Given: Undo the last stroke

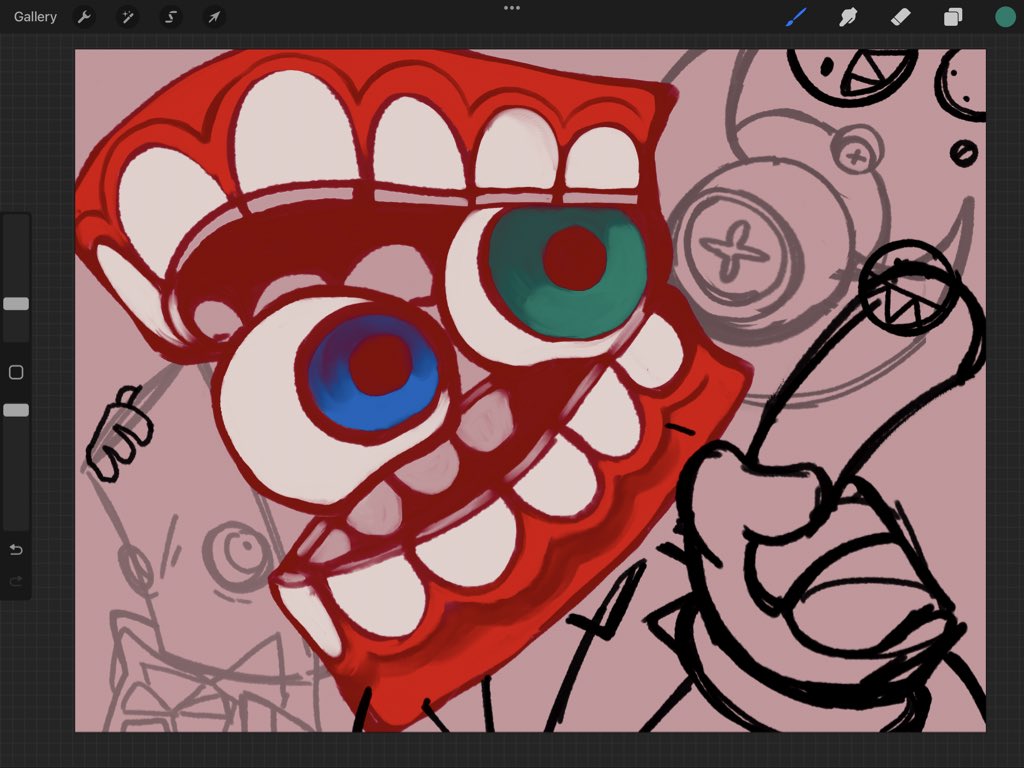Looking at the screenshot, I should pyautogui.click(x=16, y=550).
